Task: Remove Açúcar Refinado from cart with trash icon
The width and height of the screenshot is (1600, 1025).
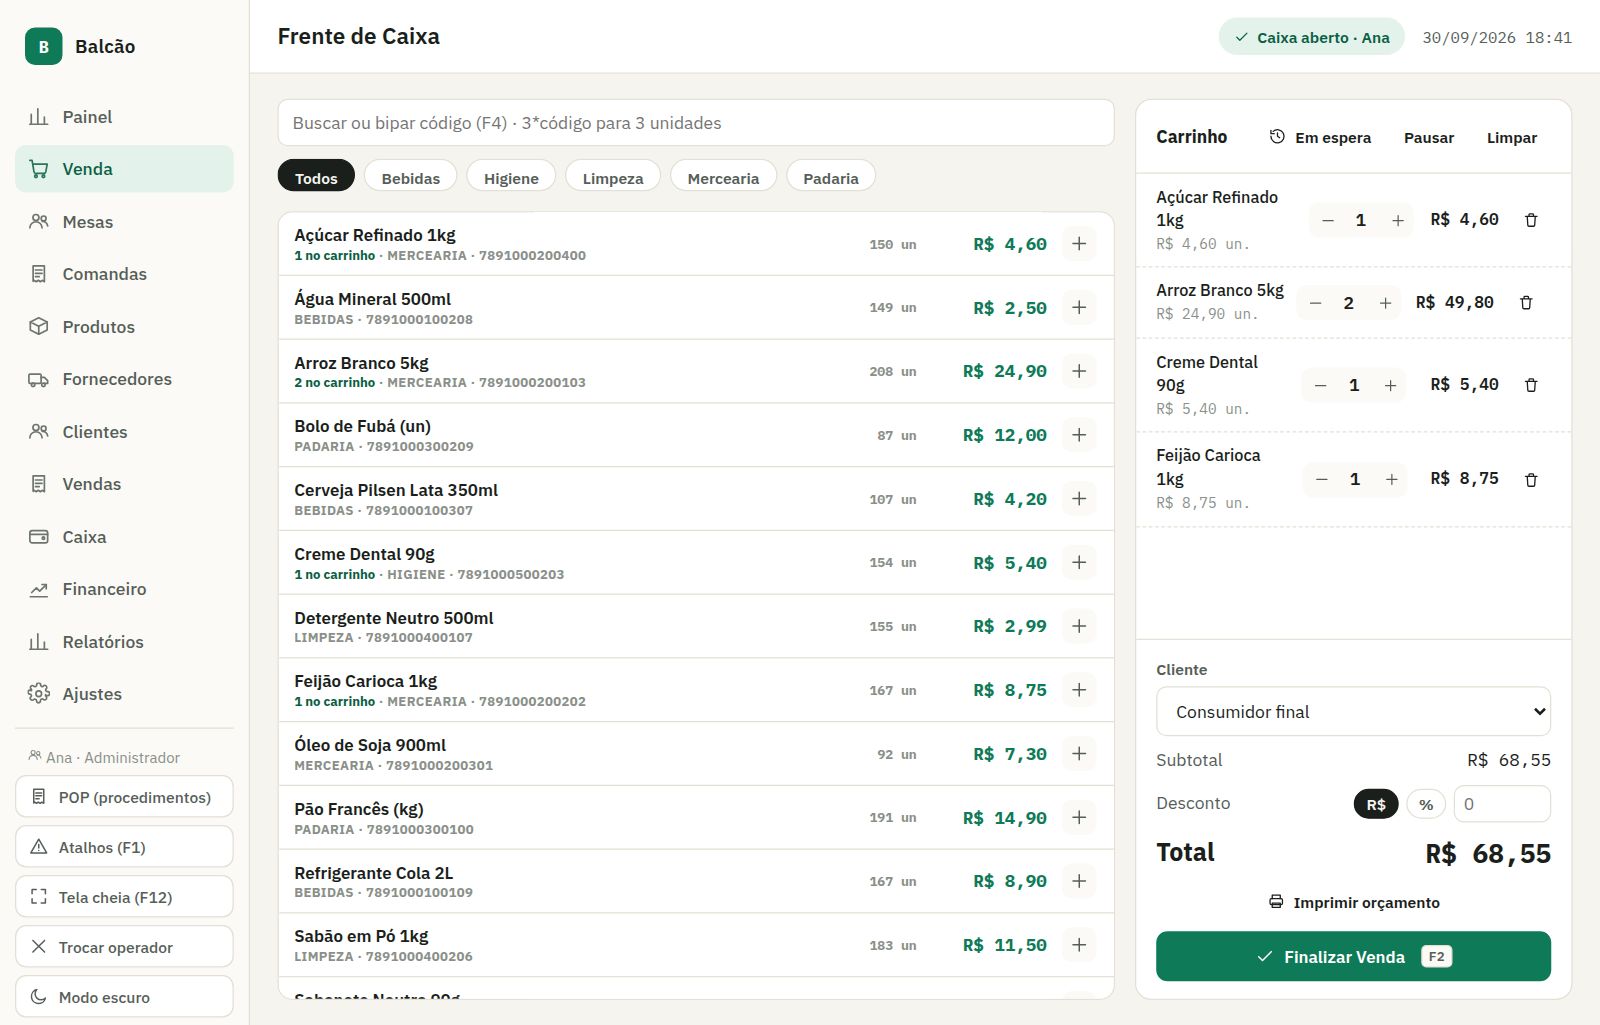Action: click(1531, 220)
